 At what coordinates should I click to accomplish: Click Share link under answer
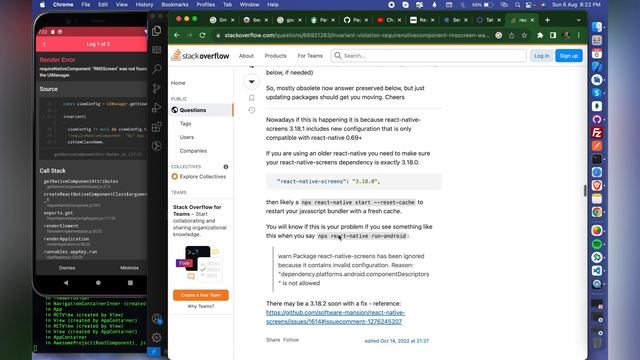[273, 340]
